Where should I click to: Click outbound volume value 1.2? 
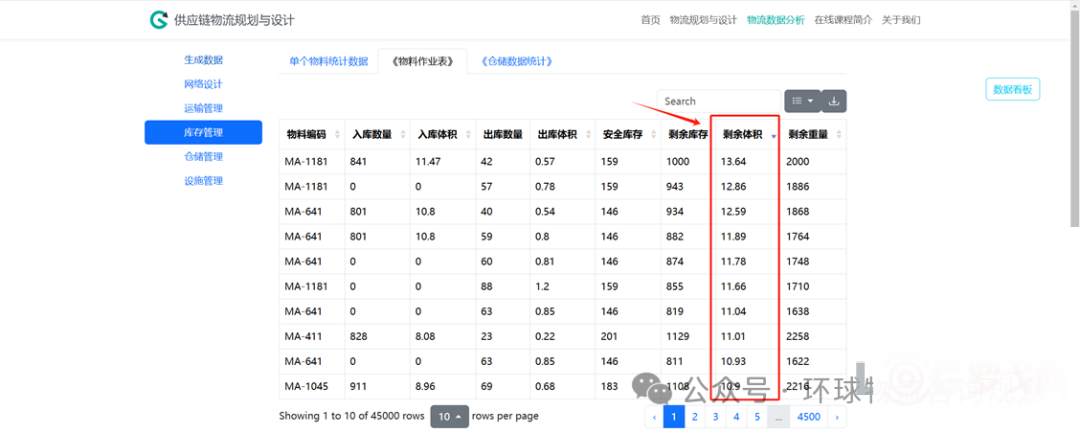(x=543, y=286)
